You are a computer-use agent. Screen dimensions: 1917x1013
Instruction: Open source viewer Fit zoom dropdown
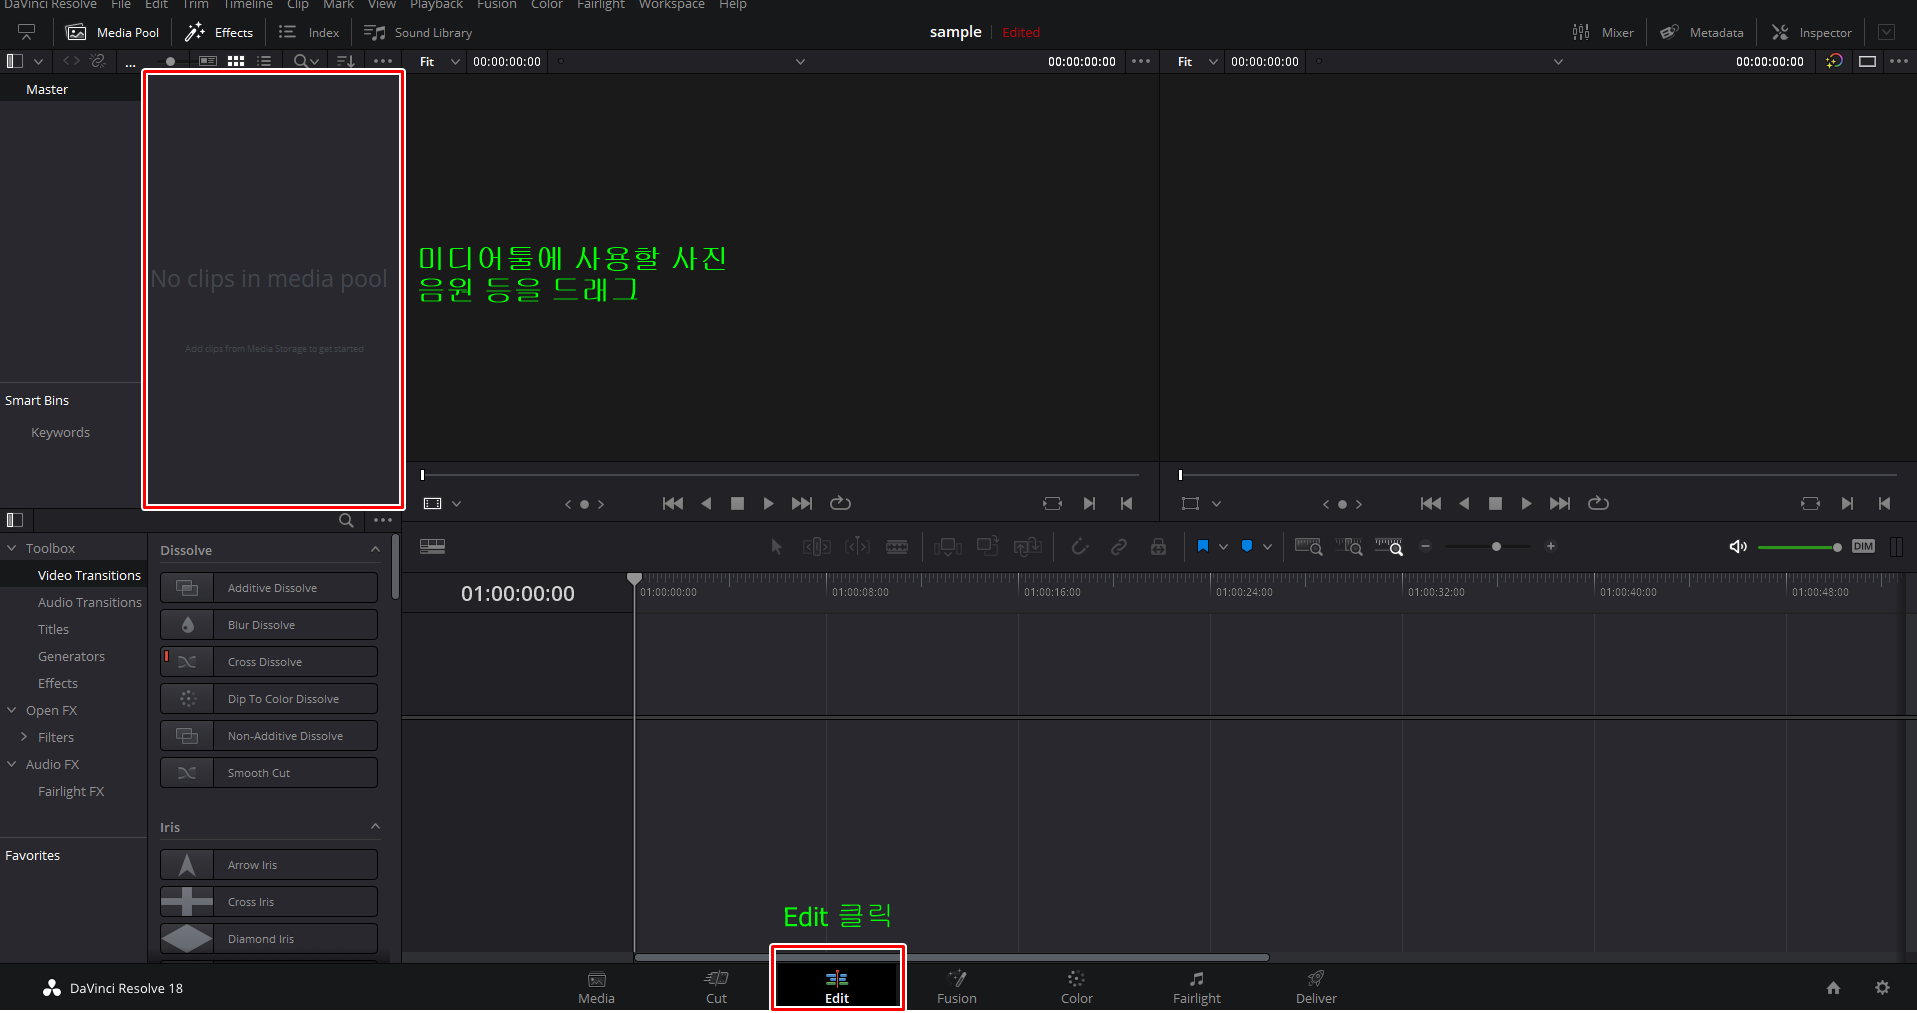[440, 61]
